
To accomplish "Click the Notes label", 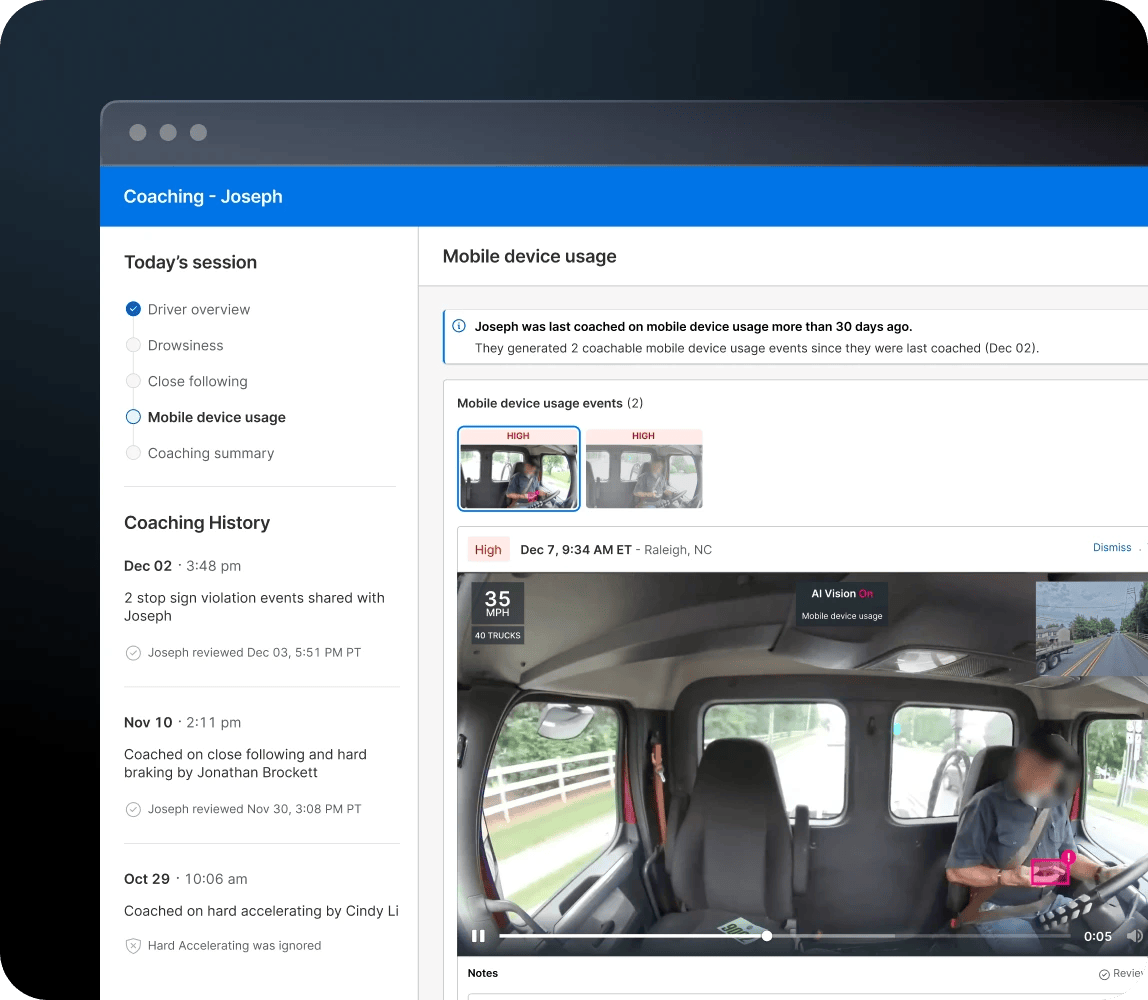I will [482, 973].
